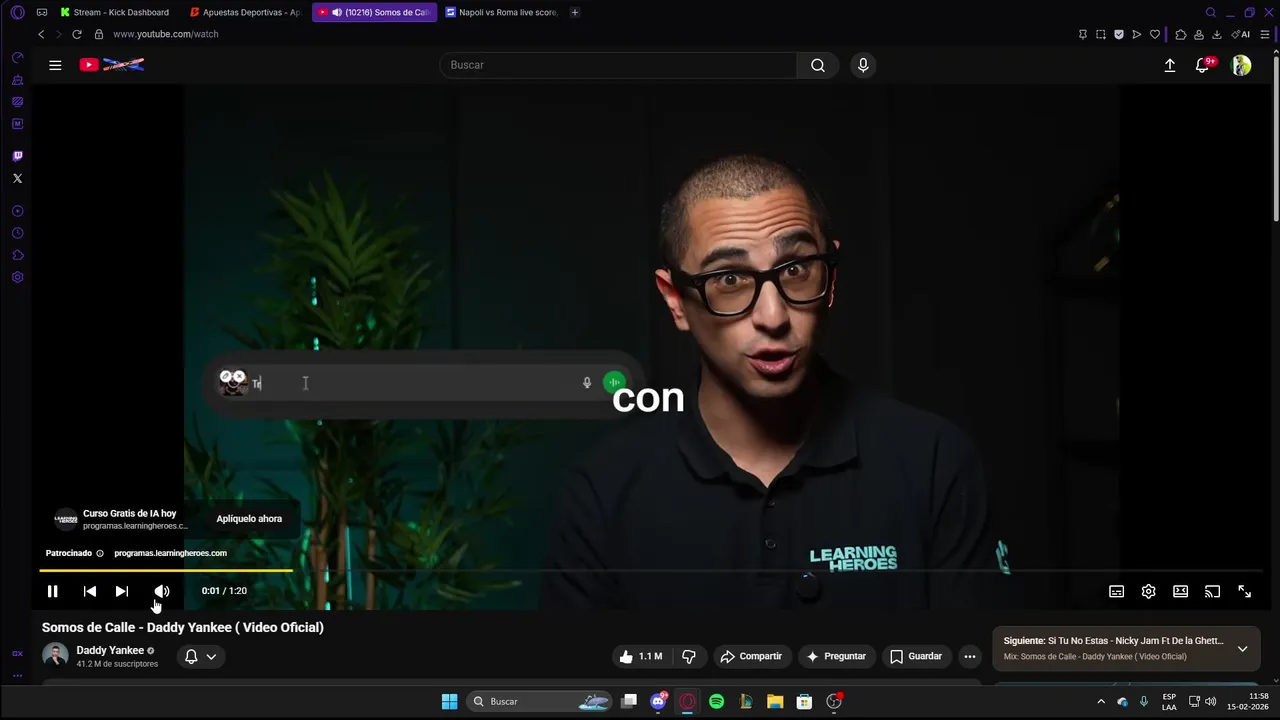Focus the YouTube Buscar search field
The height and width of the screenshot is (720, 1280).
[x=618, y=65]
